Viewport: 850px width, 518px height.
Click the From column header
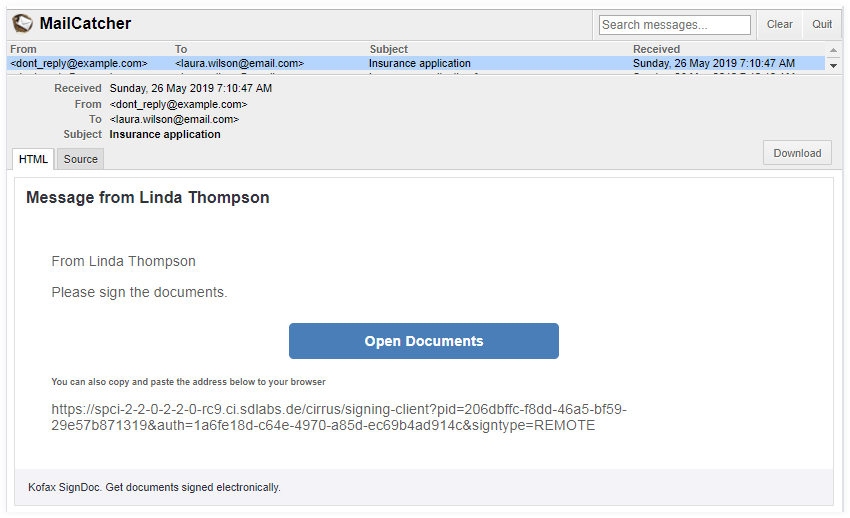(x=23, y=49)
